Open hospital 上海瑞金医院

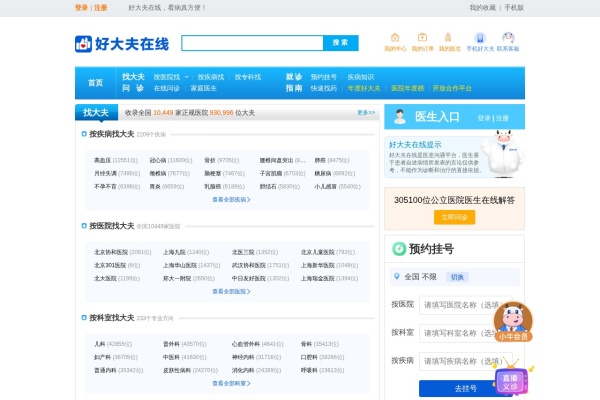click(x=318, y=278)
